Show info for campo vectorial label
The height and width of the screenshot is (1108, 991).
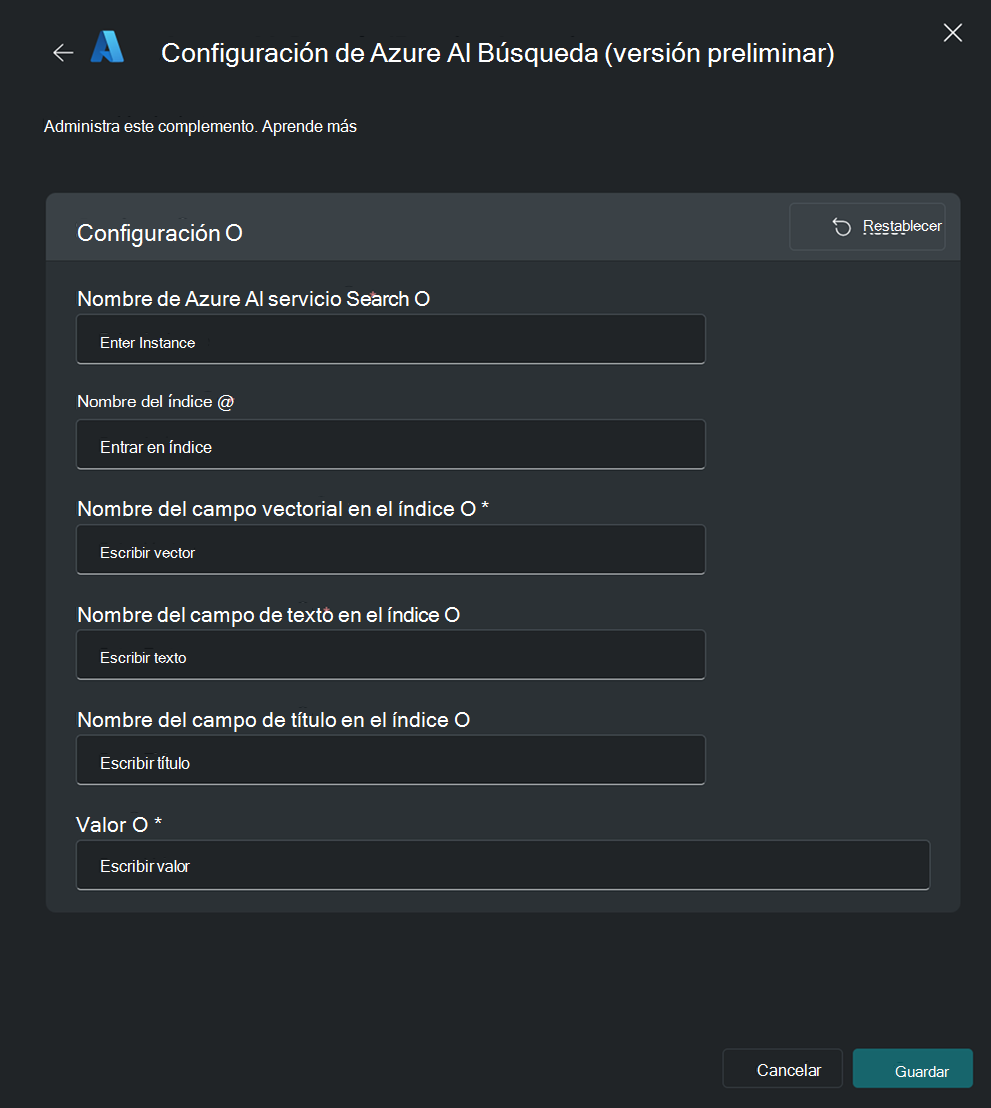click(x=467, y=510)
